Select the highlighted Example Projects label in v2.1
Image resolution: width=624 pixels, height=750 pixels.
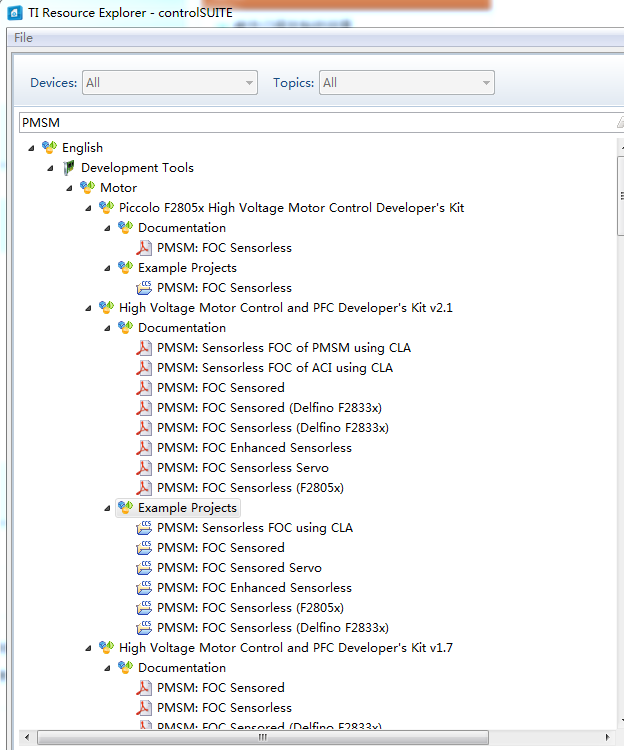click(x=187, y=508)
